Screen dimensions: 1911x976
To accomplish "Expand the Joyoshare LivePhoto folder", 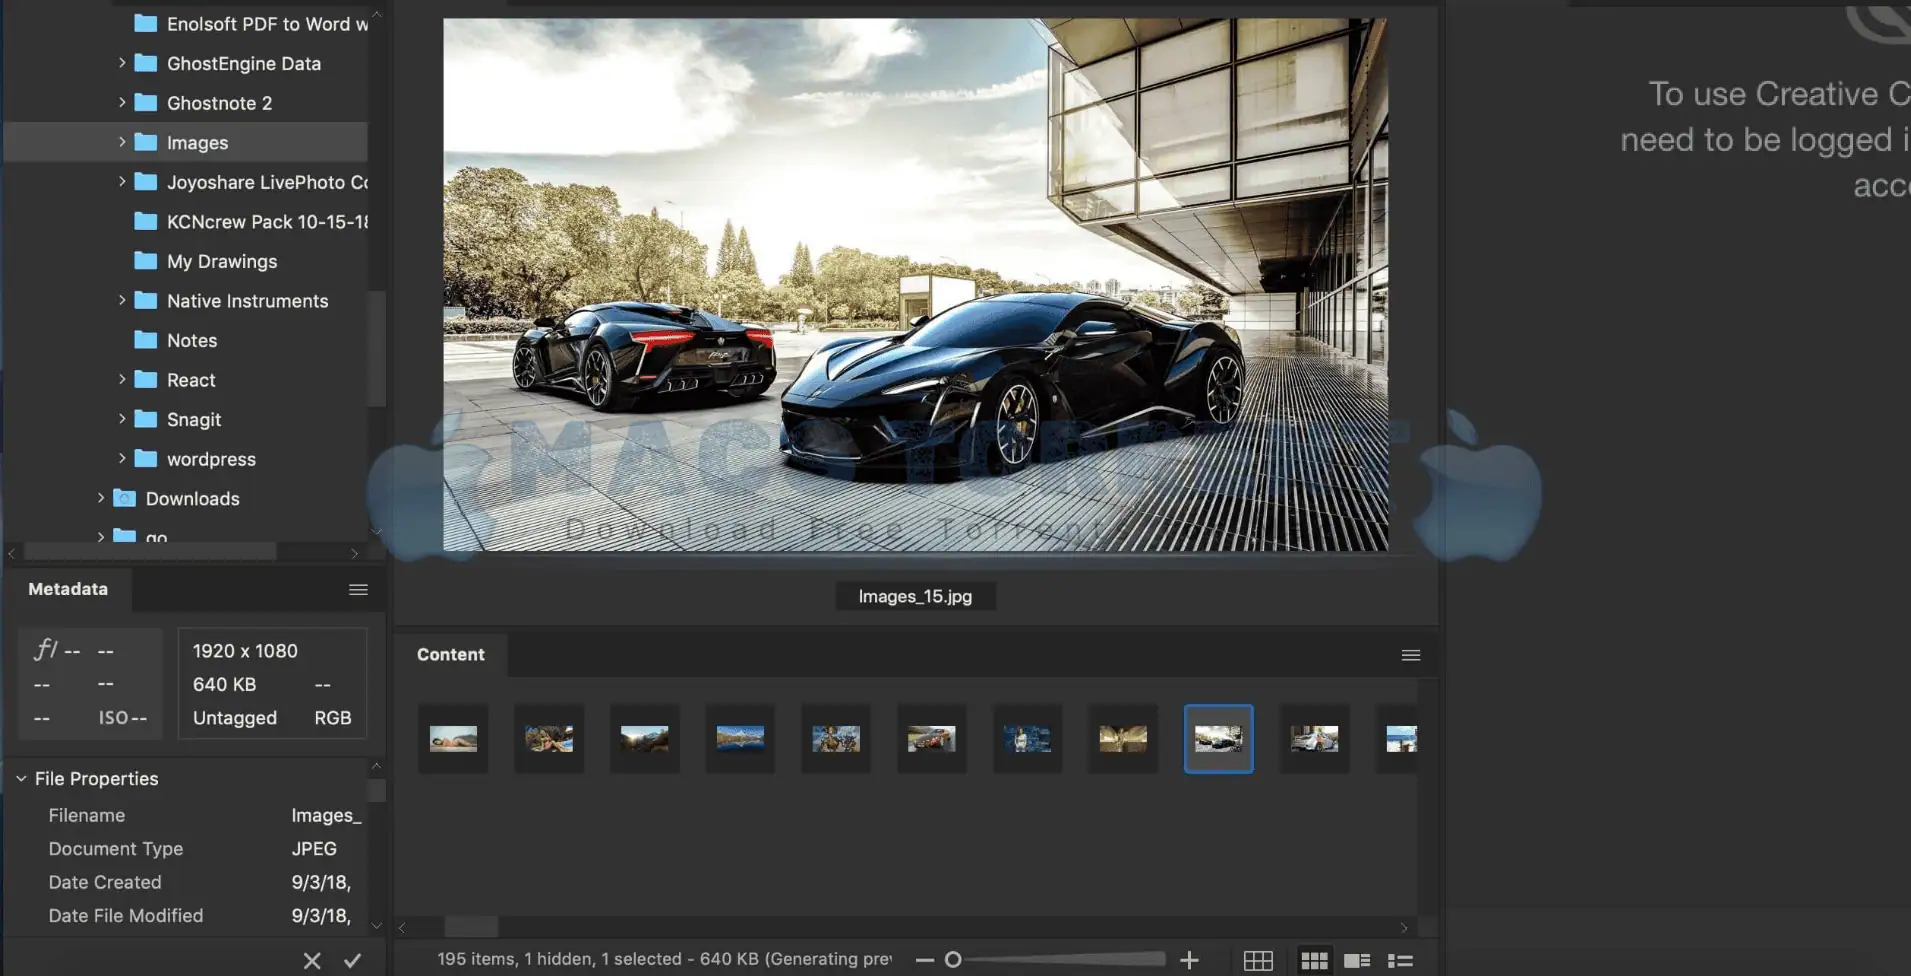I will point(122,181).
